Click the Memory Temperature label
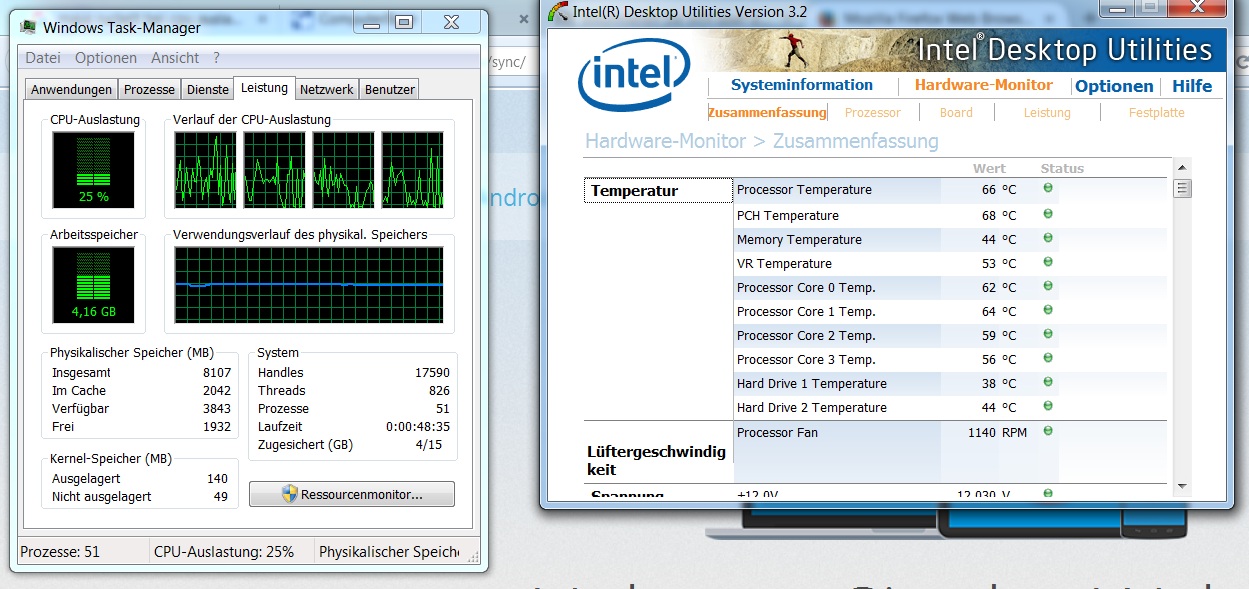This screenshot has height=589, width=1249. [x=799, y=239]
